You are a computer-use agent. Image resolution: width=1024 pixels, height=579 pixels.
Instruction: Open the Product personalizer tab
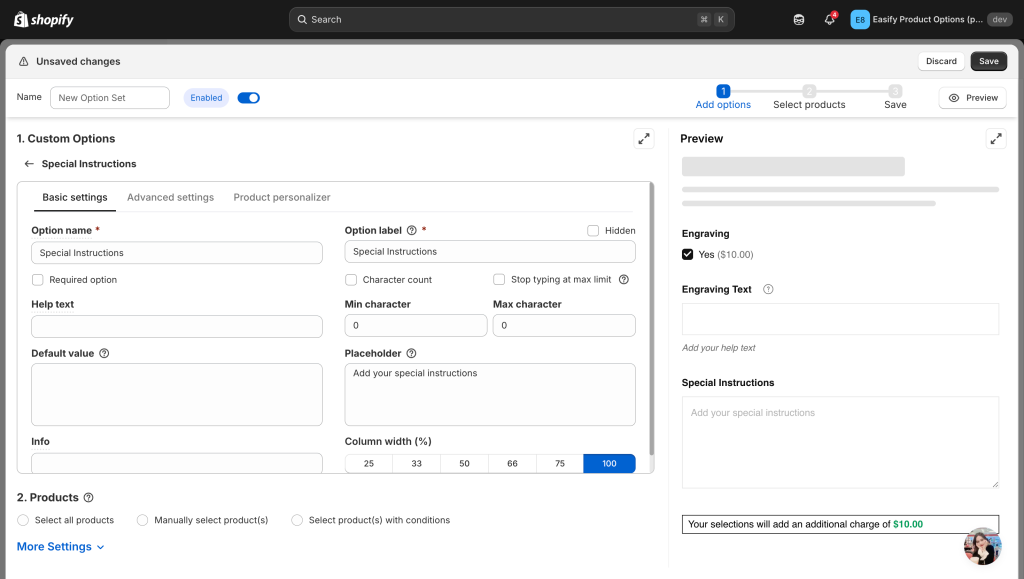(282, 198)
